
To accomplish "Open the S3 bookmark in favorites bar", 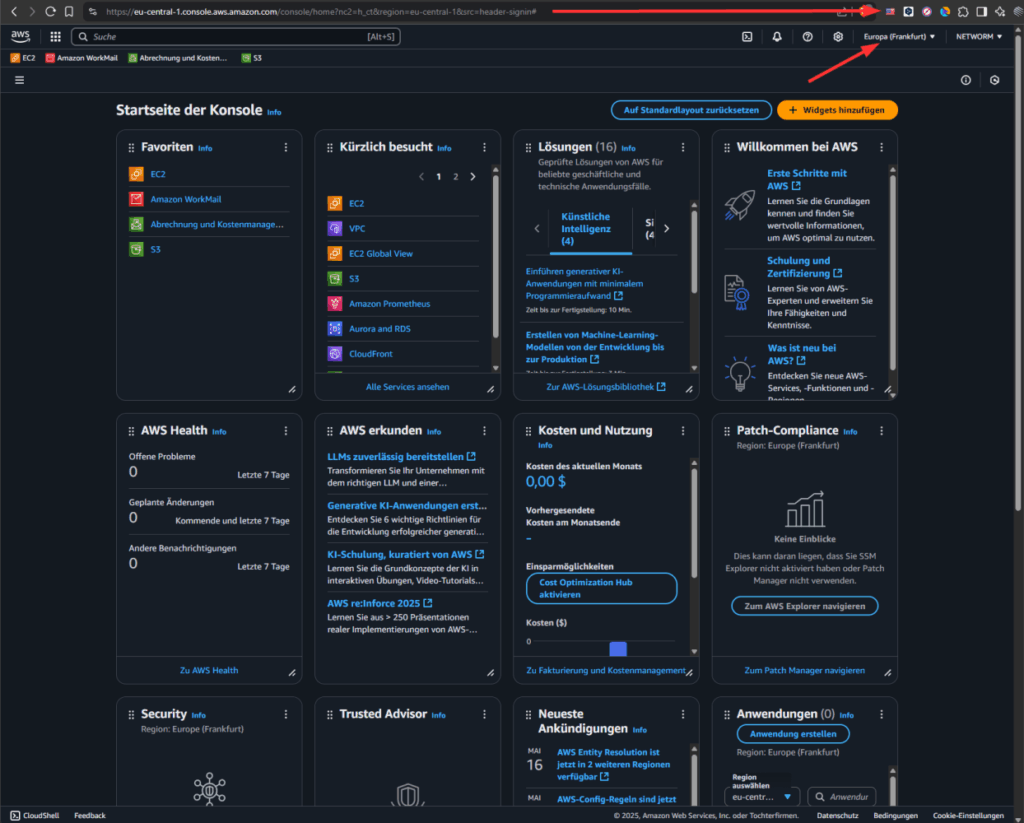I will click(251, 58).
